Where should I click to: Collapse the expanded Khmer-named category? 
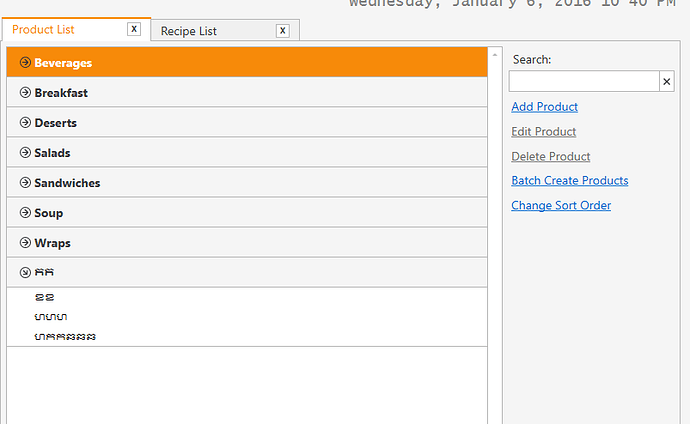pyautogui.click(x=25, y=272)
